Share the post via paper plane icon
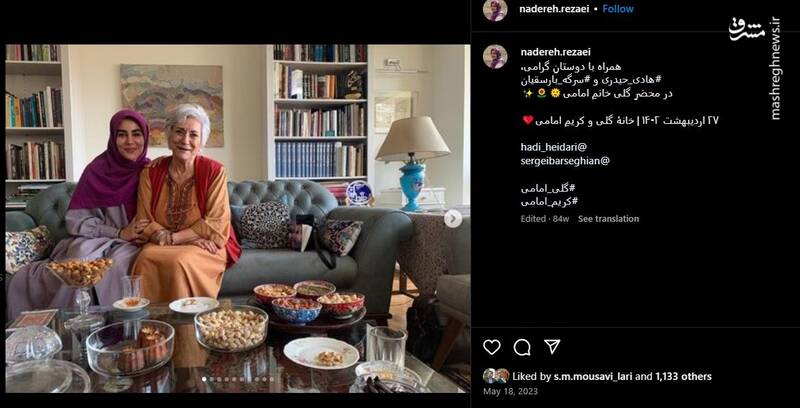Screen dimensions: 800x408 pyautogui.click(x=552, y=346)
